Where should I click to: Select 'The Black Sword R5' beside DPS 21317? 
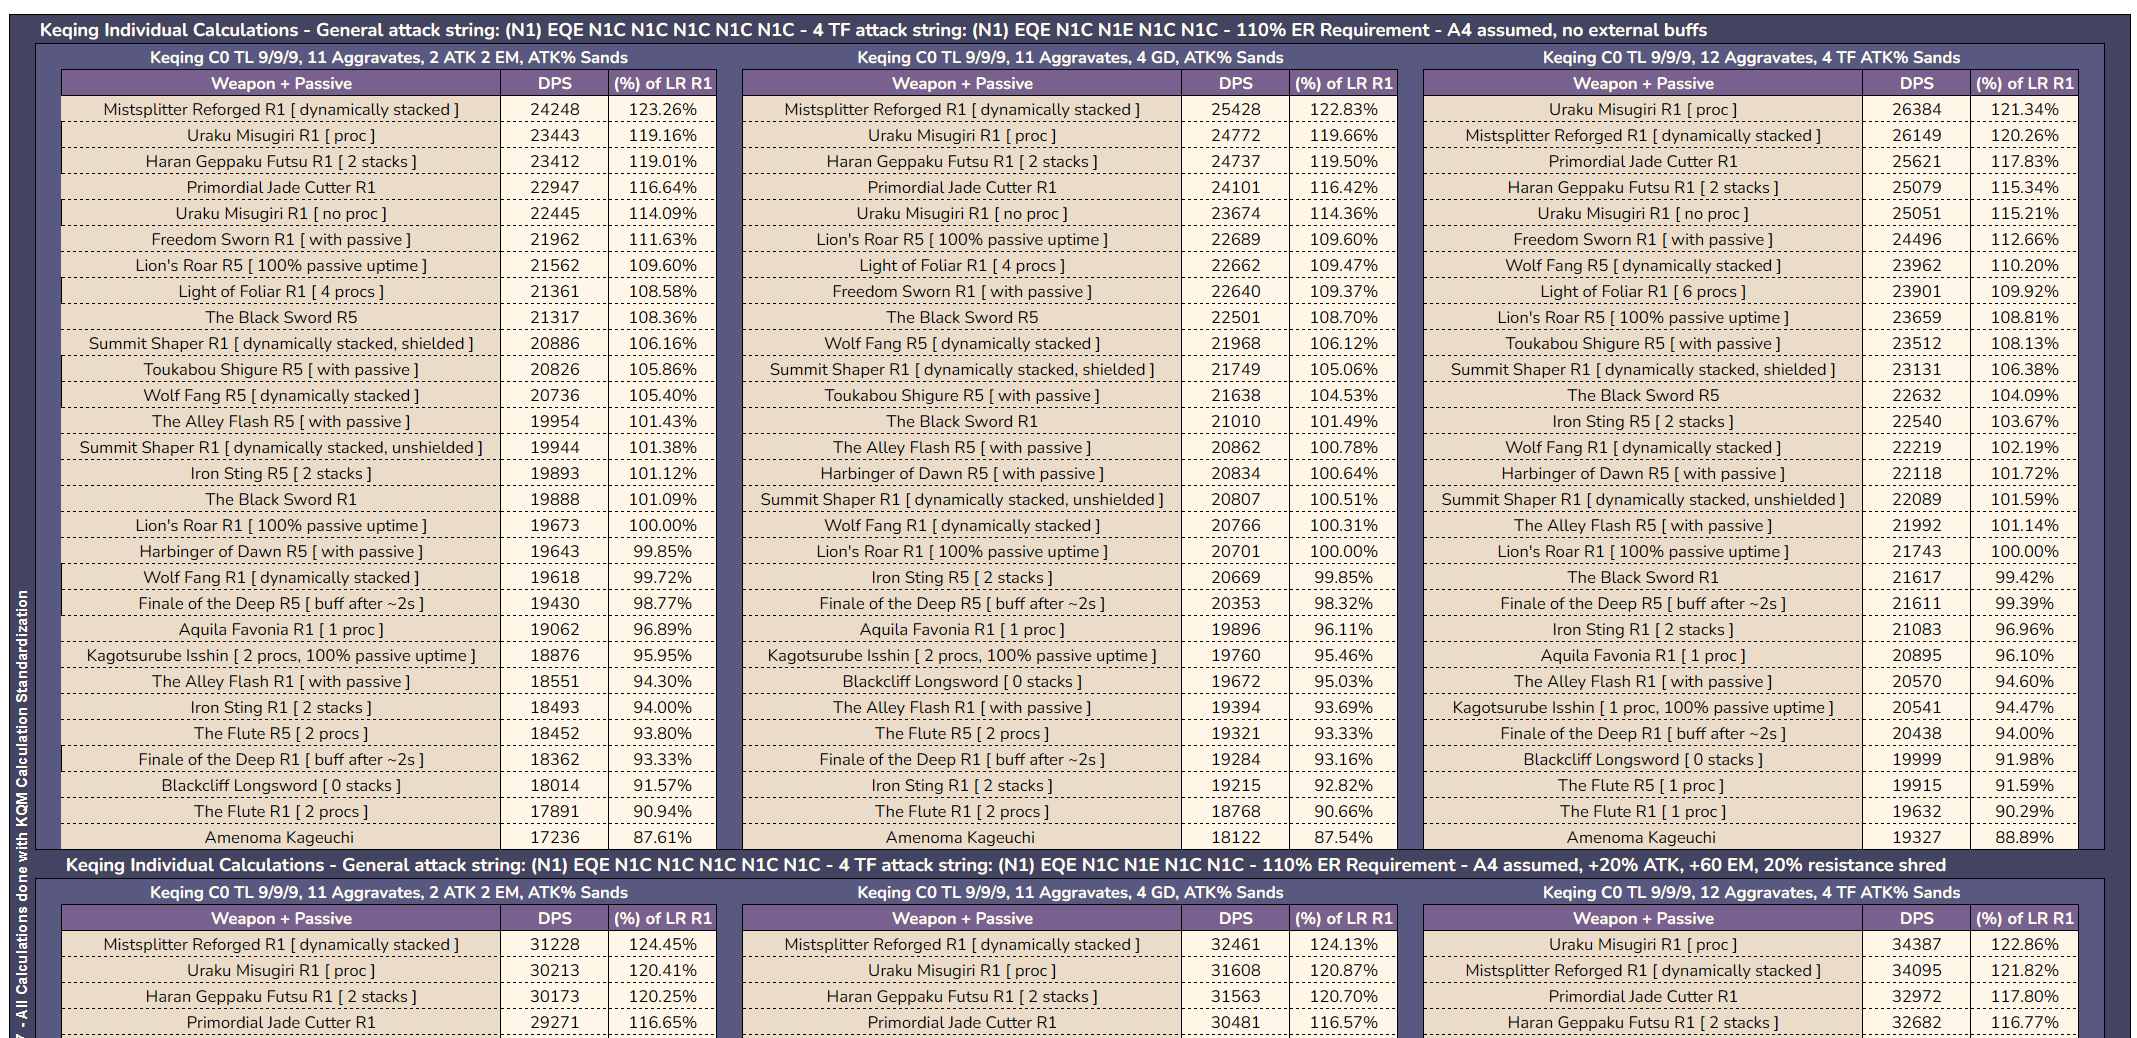pos(281,317)
